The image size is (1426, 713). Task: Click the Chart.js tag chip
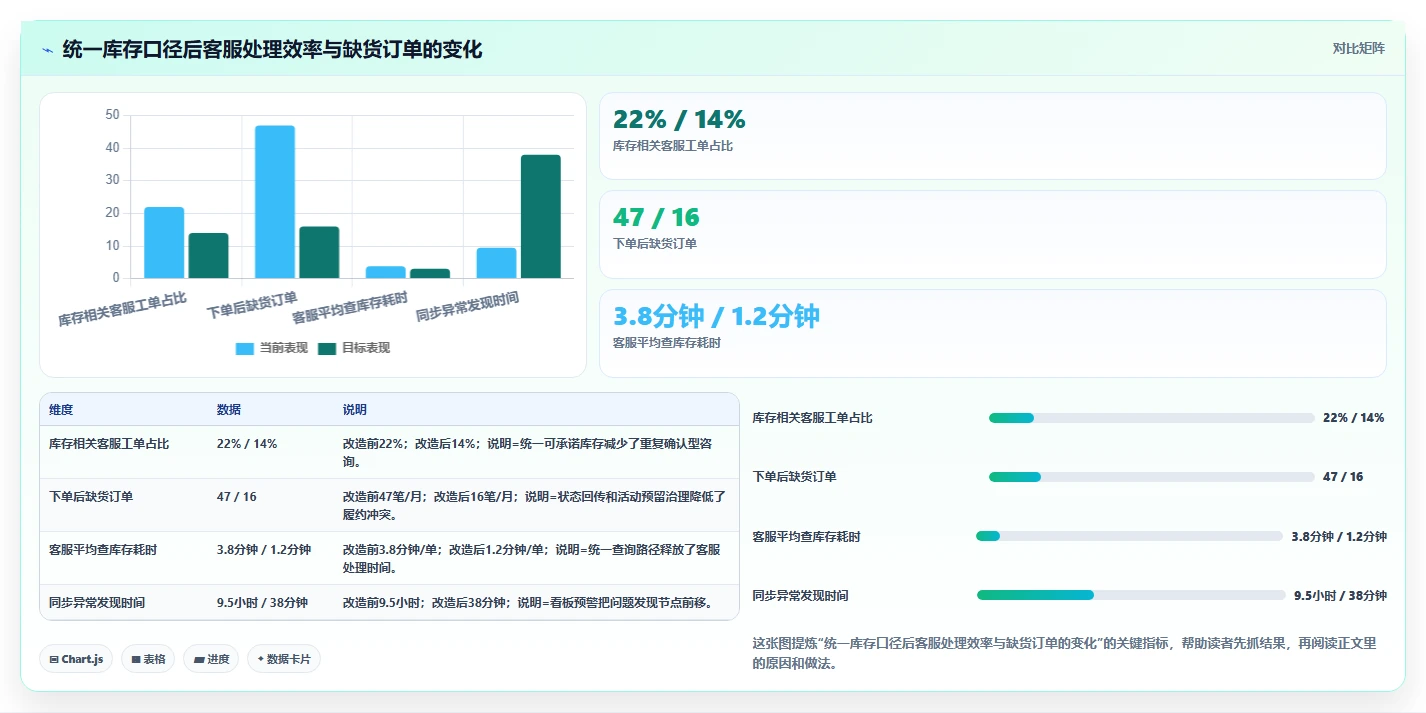76,659
